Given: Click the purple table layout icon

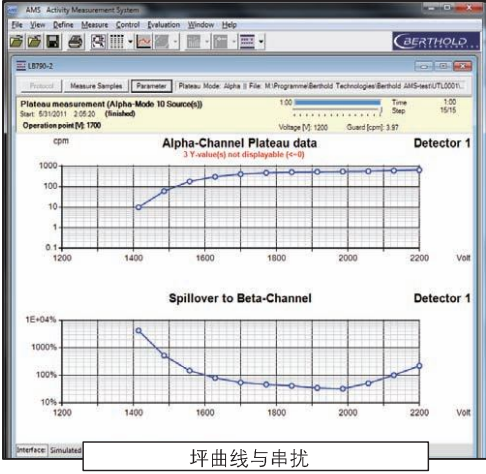Looking at the screenshot, I should click(x=247, y=42).
